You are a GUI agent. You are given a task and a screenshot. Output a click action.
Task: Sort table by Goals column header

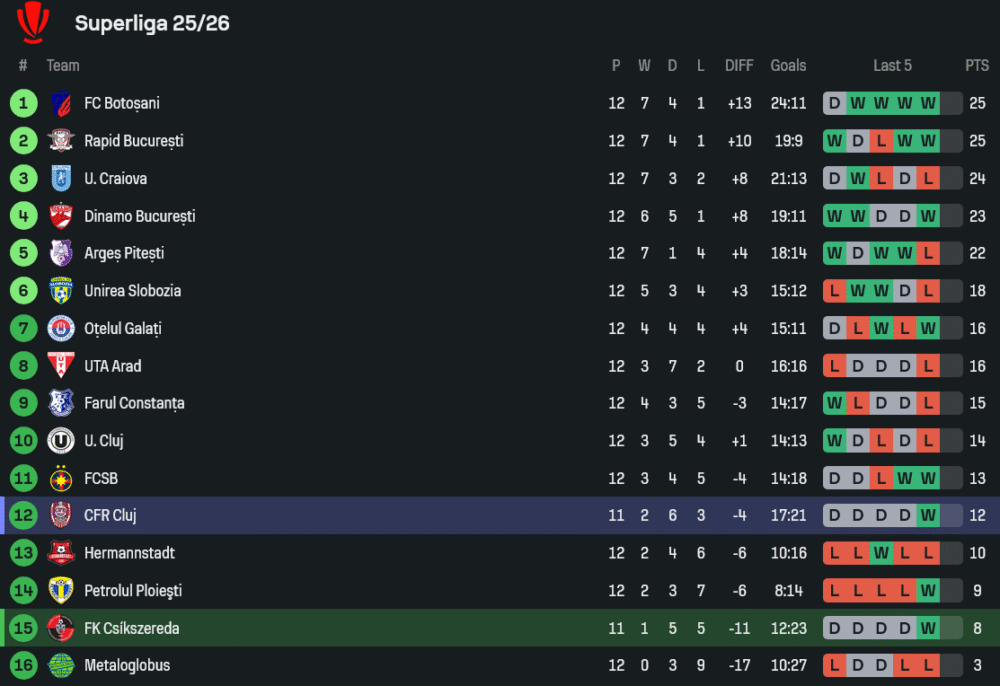[788, 66]
